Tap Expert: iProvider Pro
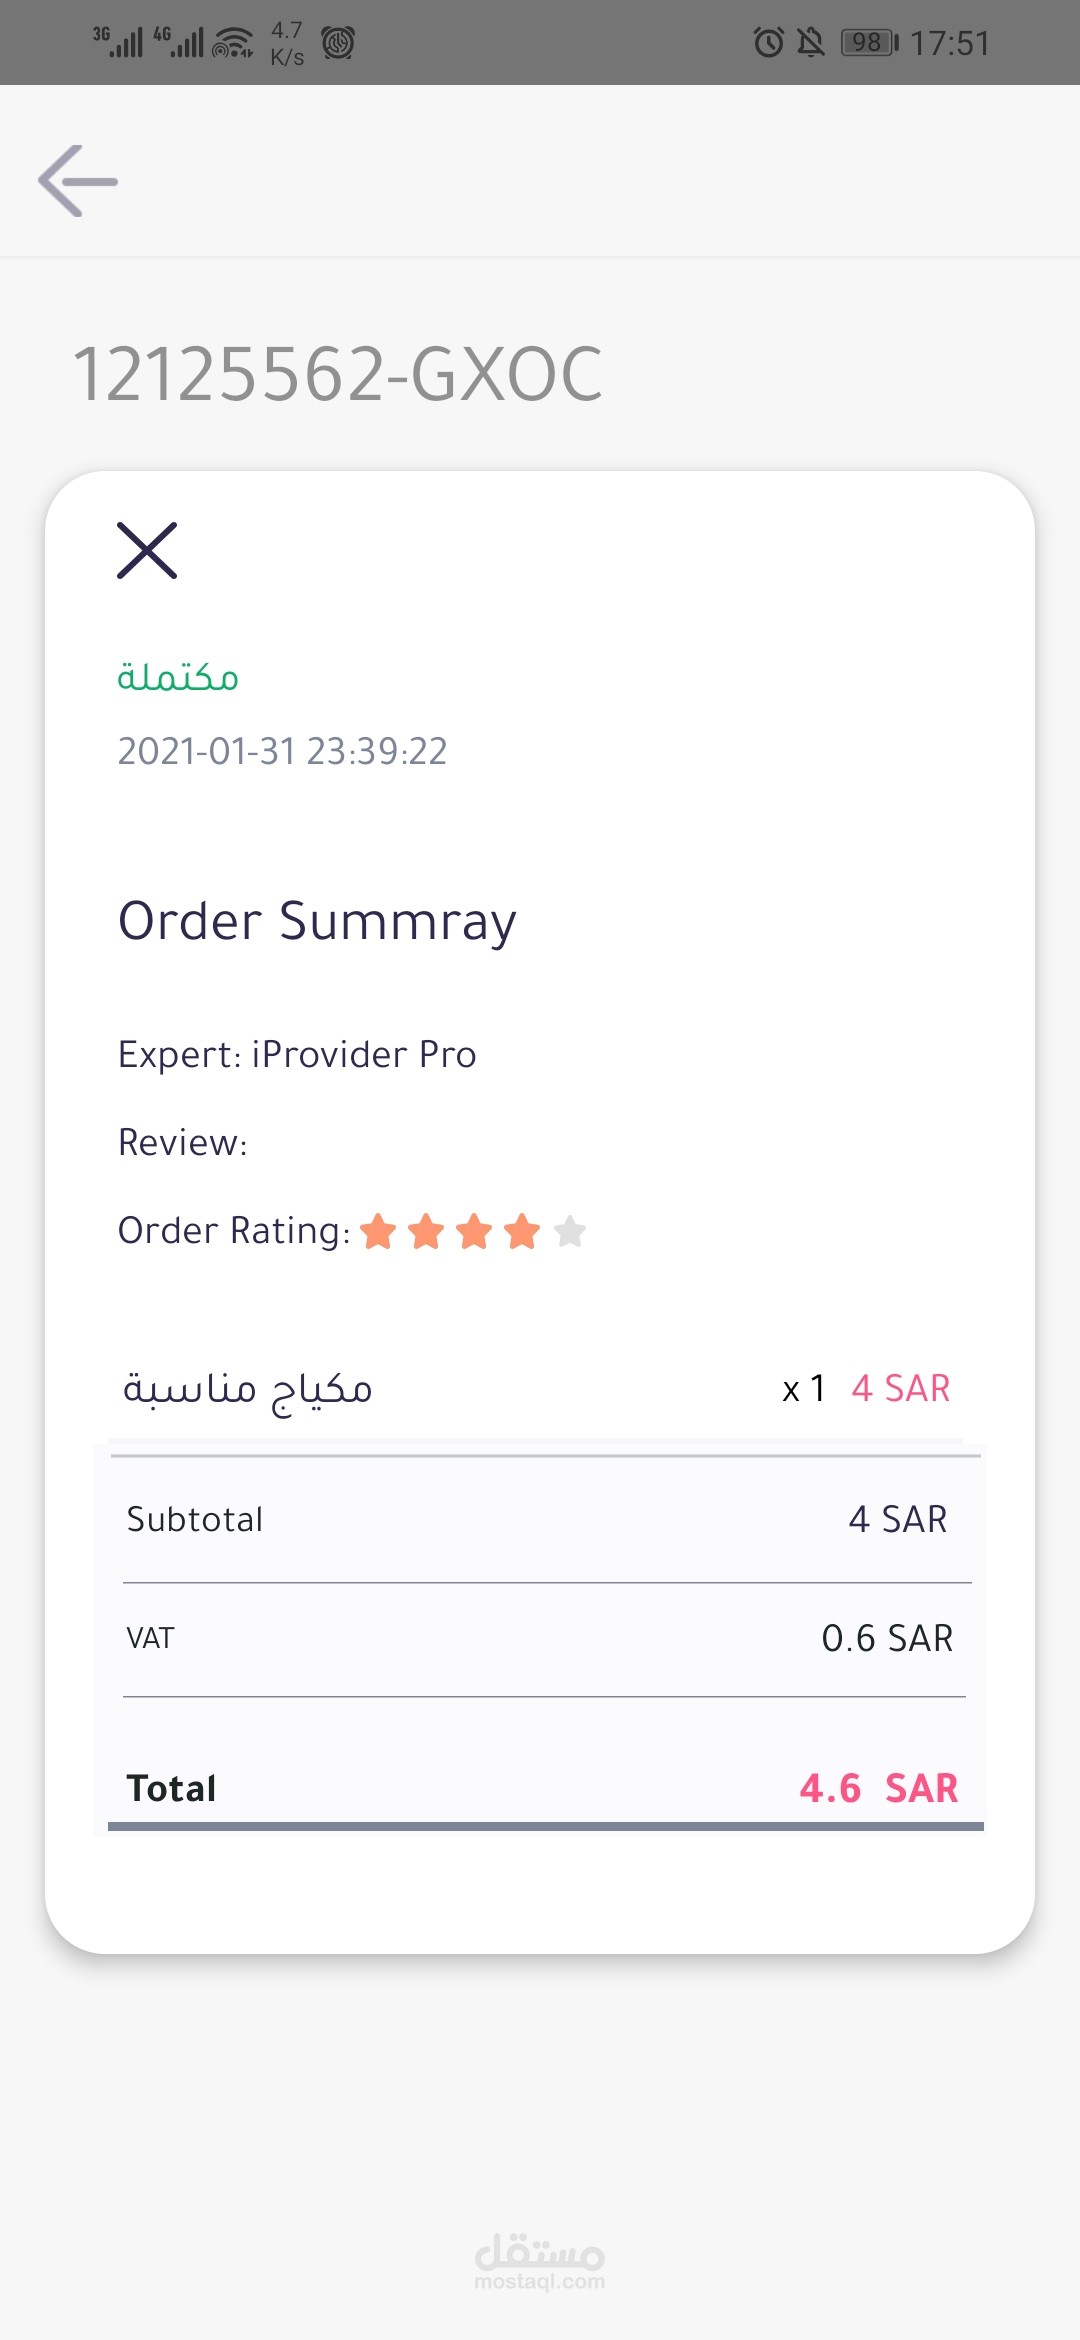 (297, 1055)
